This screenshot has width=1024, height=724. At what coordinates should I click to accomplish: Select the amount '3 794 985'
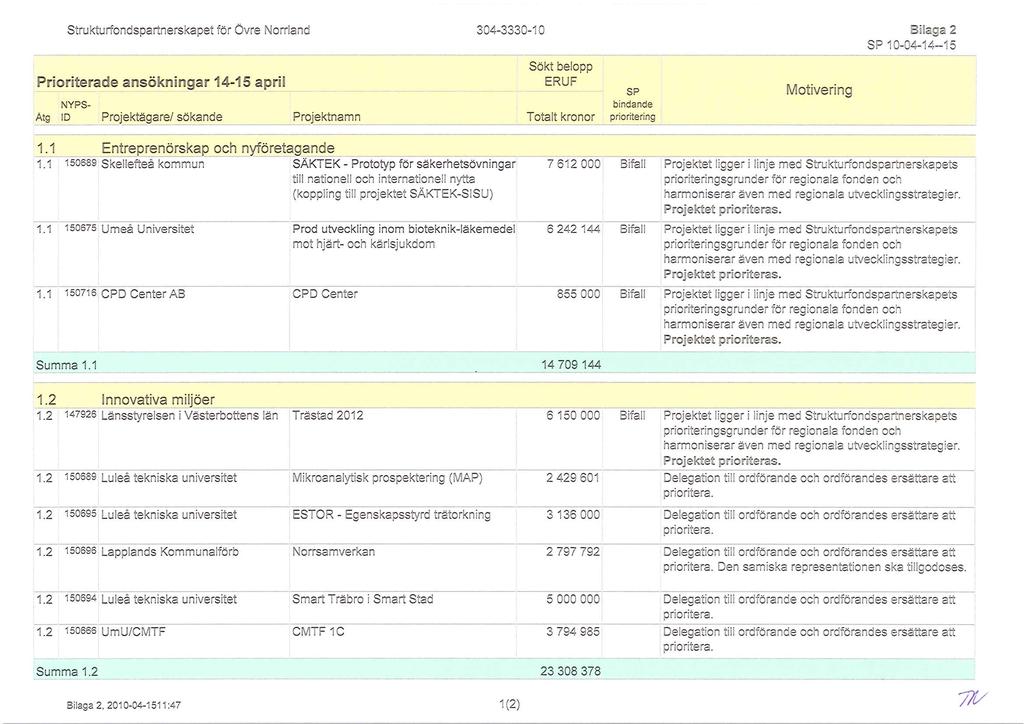click(x=573, y=633)
